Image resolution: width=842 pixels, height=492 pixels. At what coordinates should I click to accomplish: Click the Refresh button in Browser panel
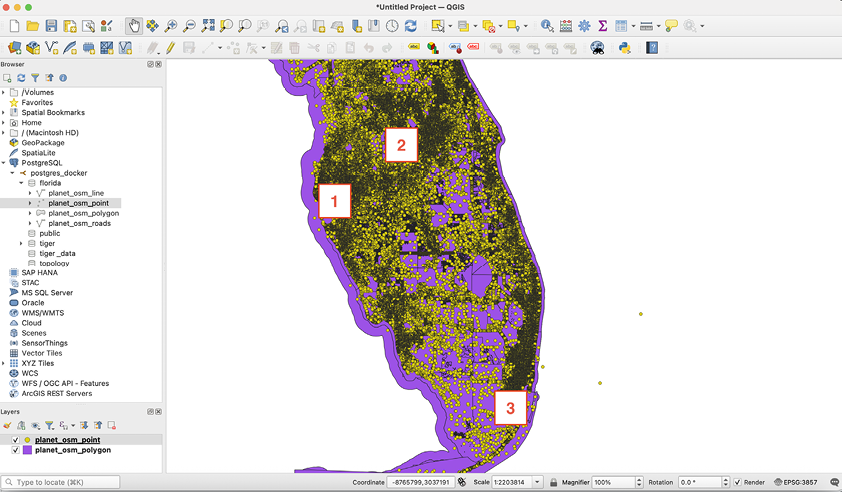click(21, 78)
